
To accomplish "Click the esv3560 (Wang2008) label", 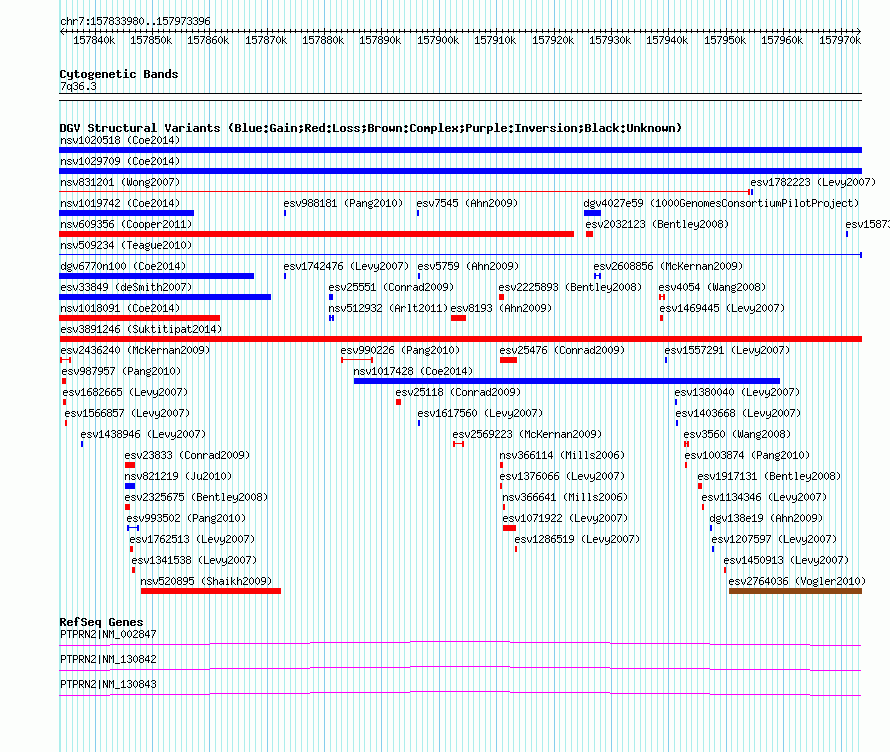I will coord(737,434).
